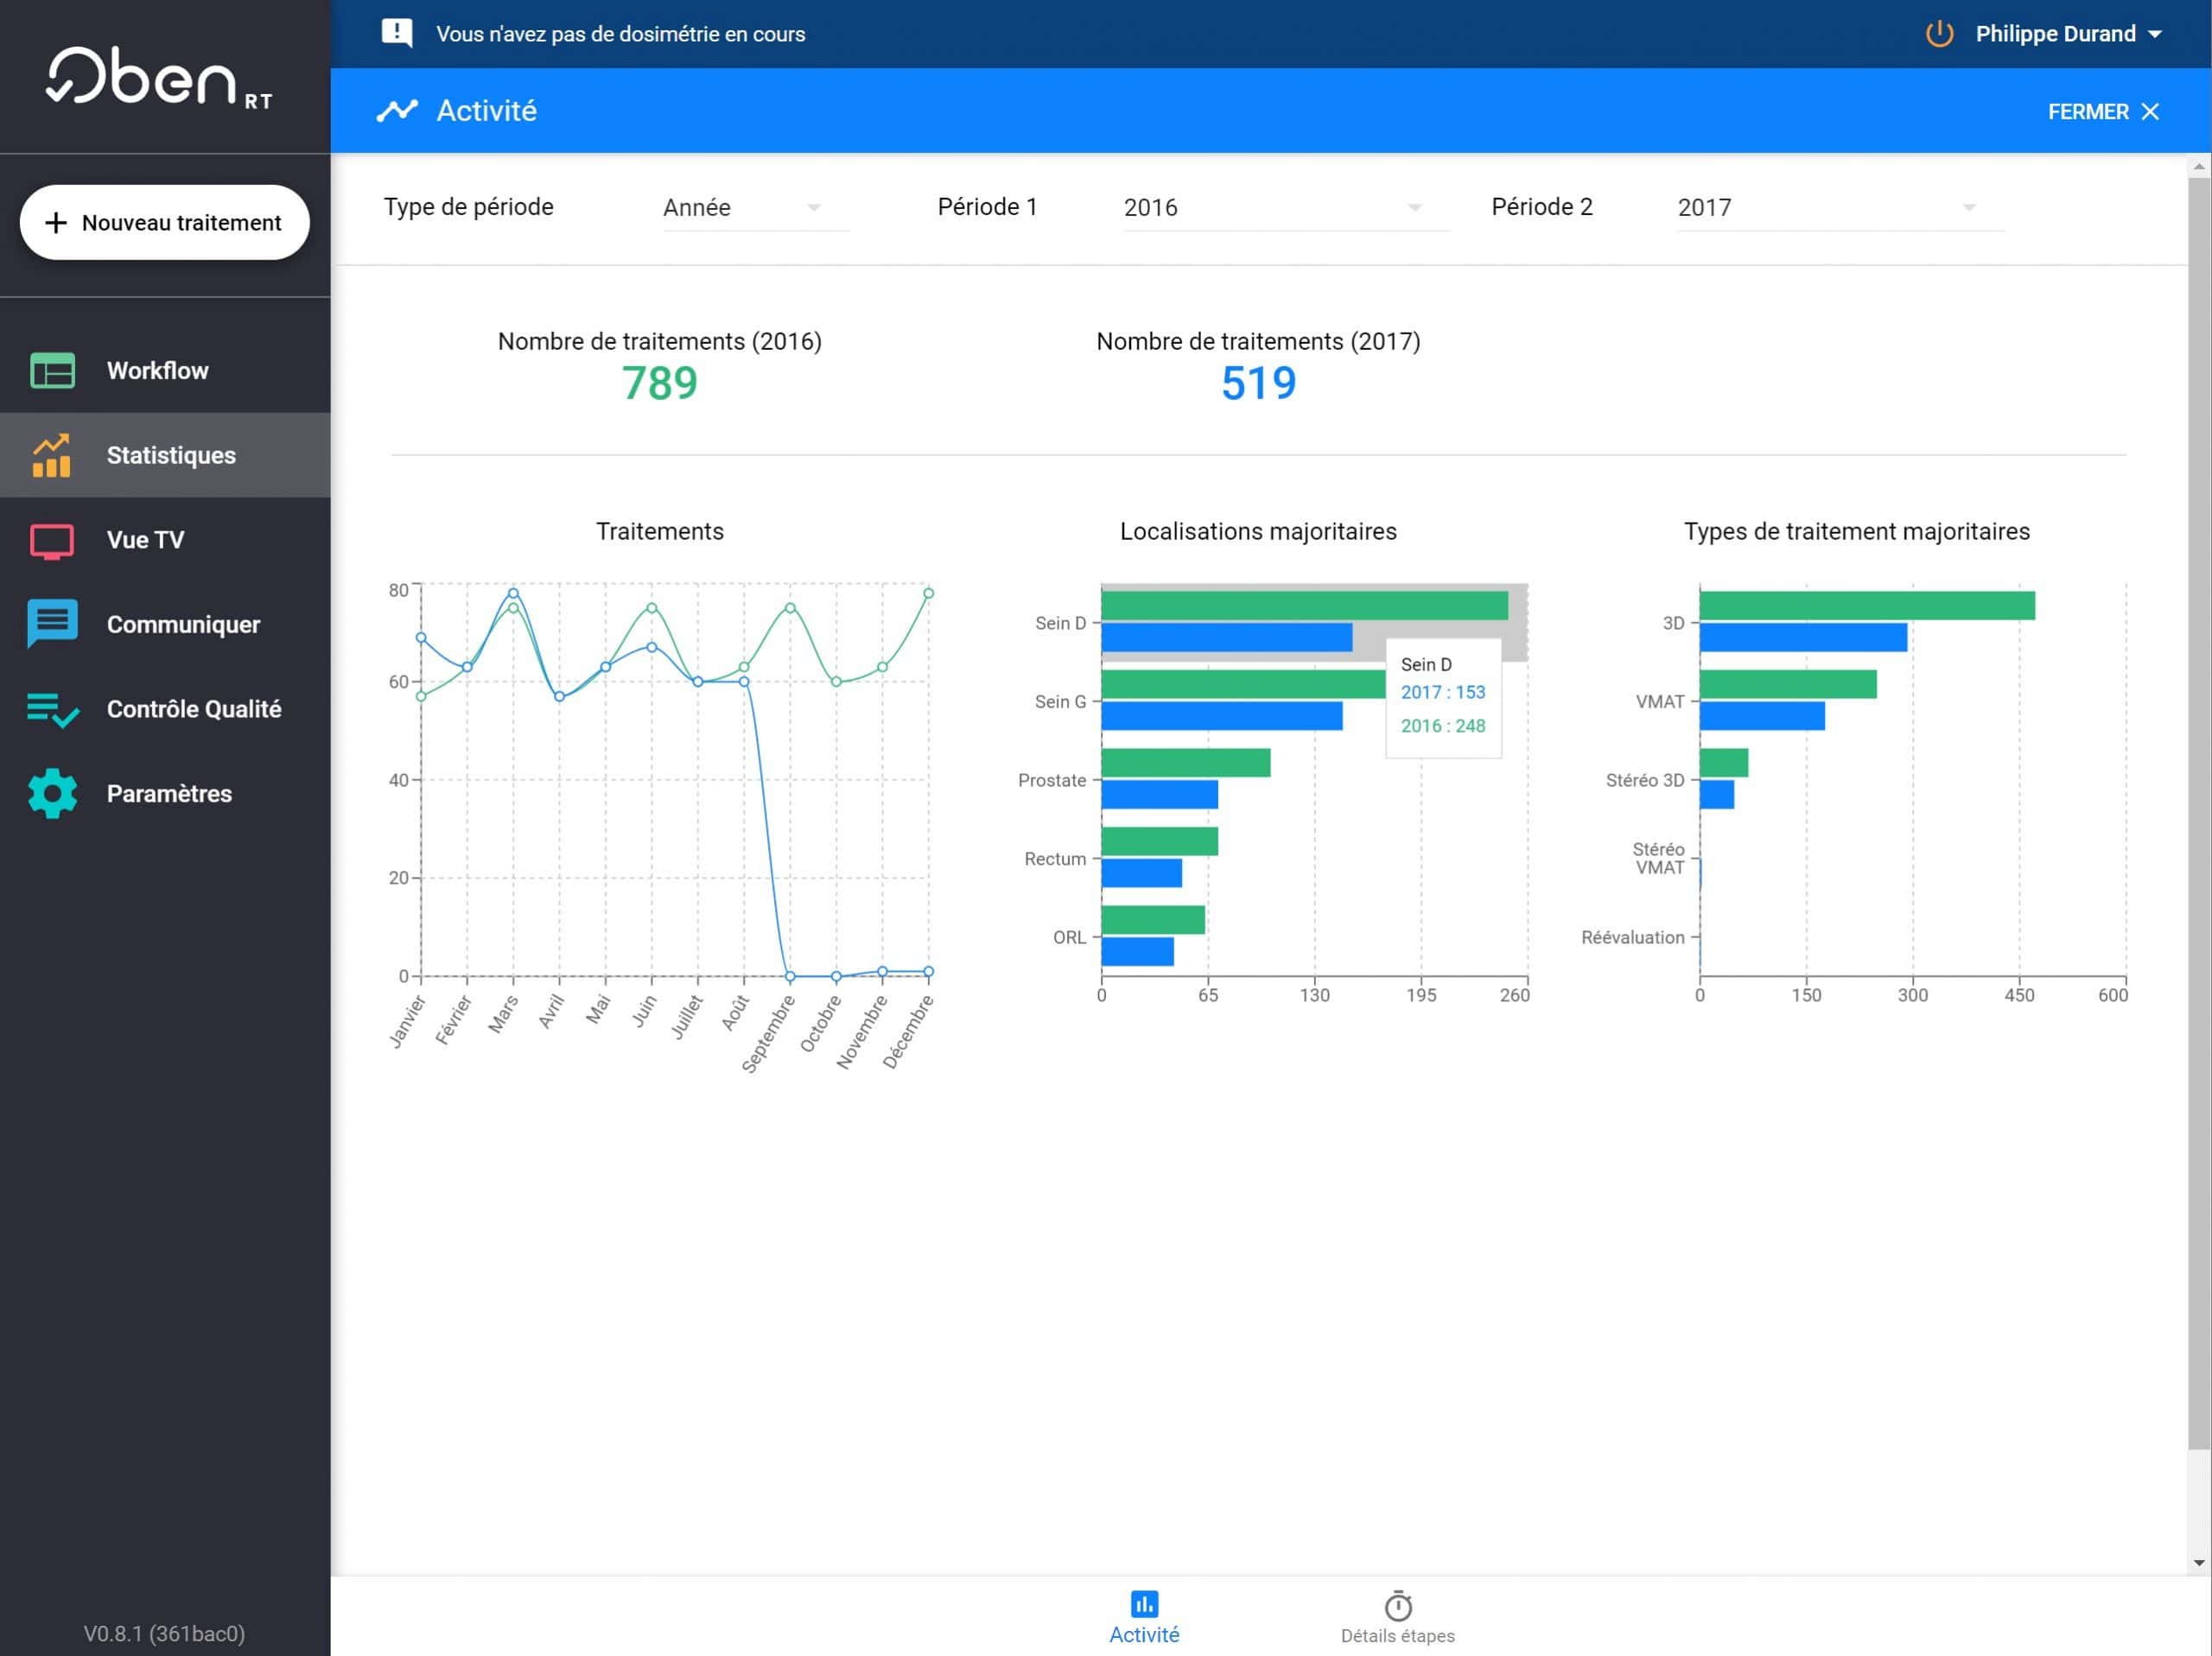Open Statistiques via its orange chart icon

(x=52, y=456)
